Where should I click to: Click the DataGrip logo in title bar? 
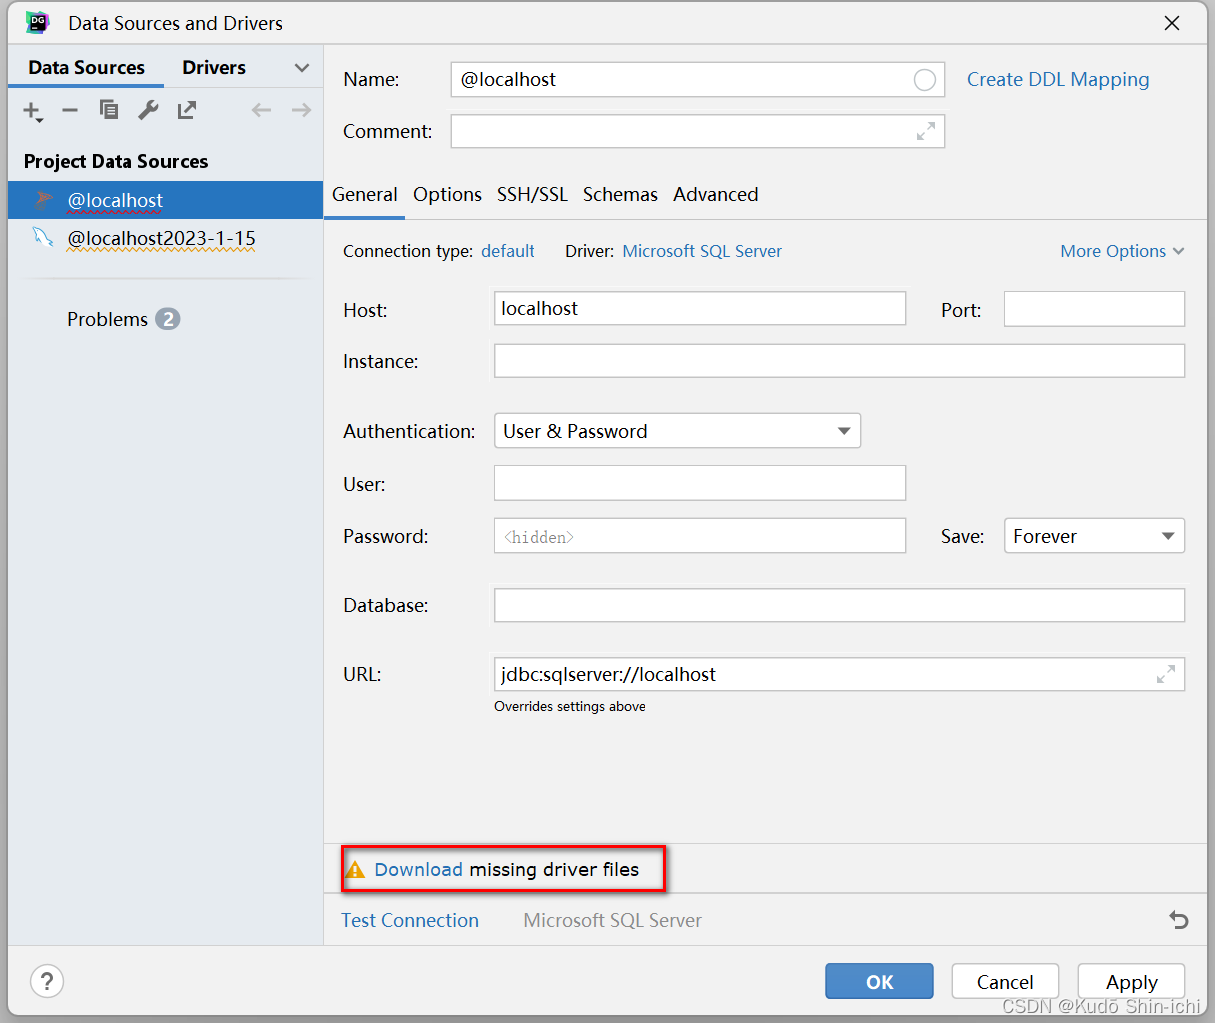[x=38, y=23]
